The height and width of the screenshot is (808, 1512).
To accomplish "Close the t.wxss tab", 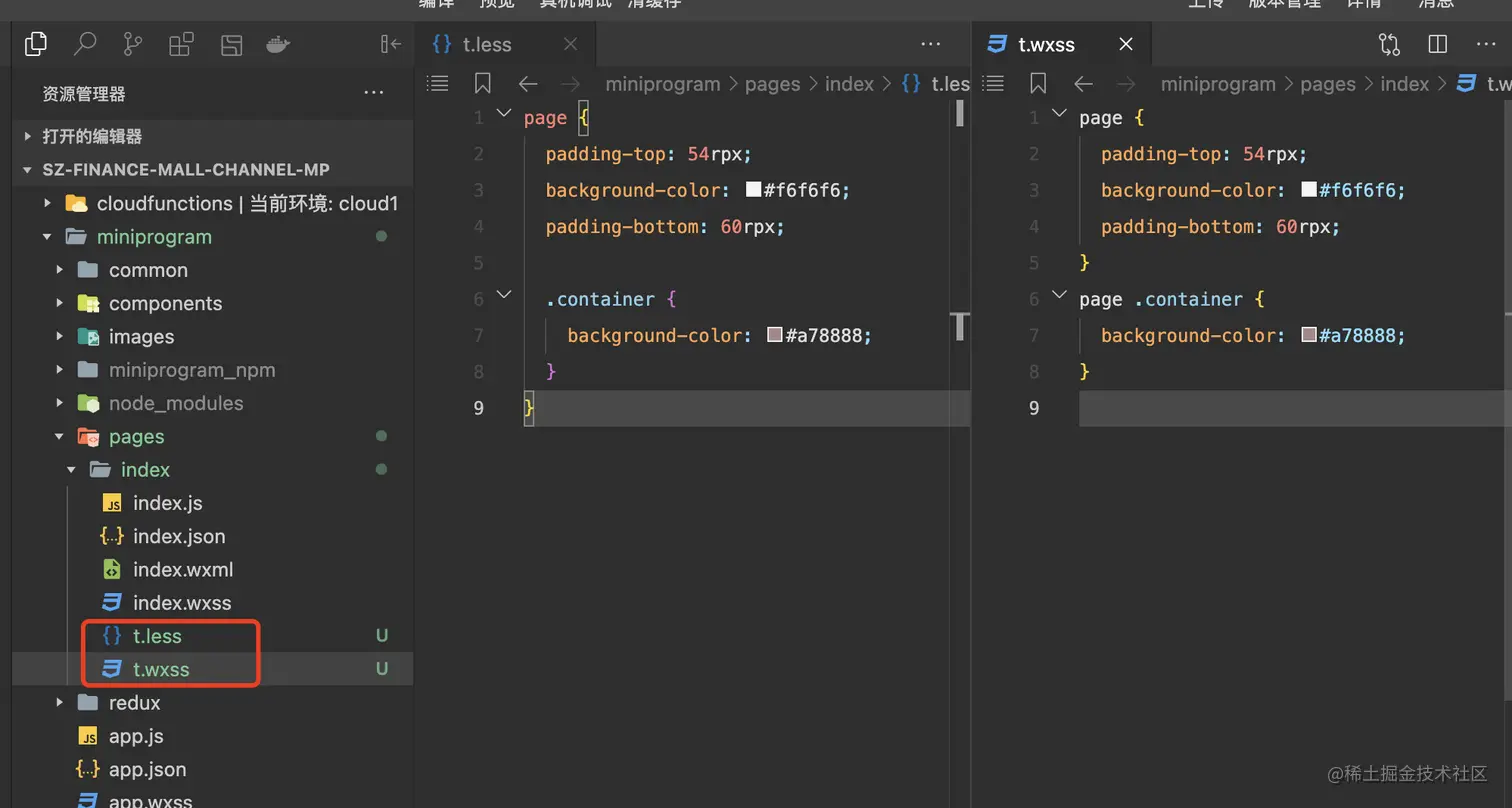I will (1126, 44).
